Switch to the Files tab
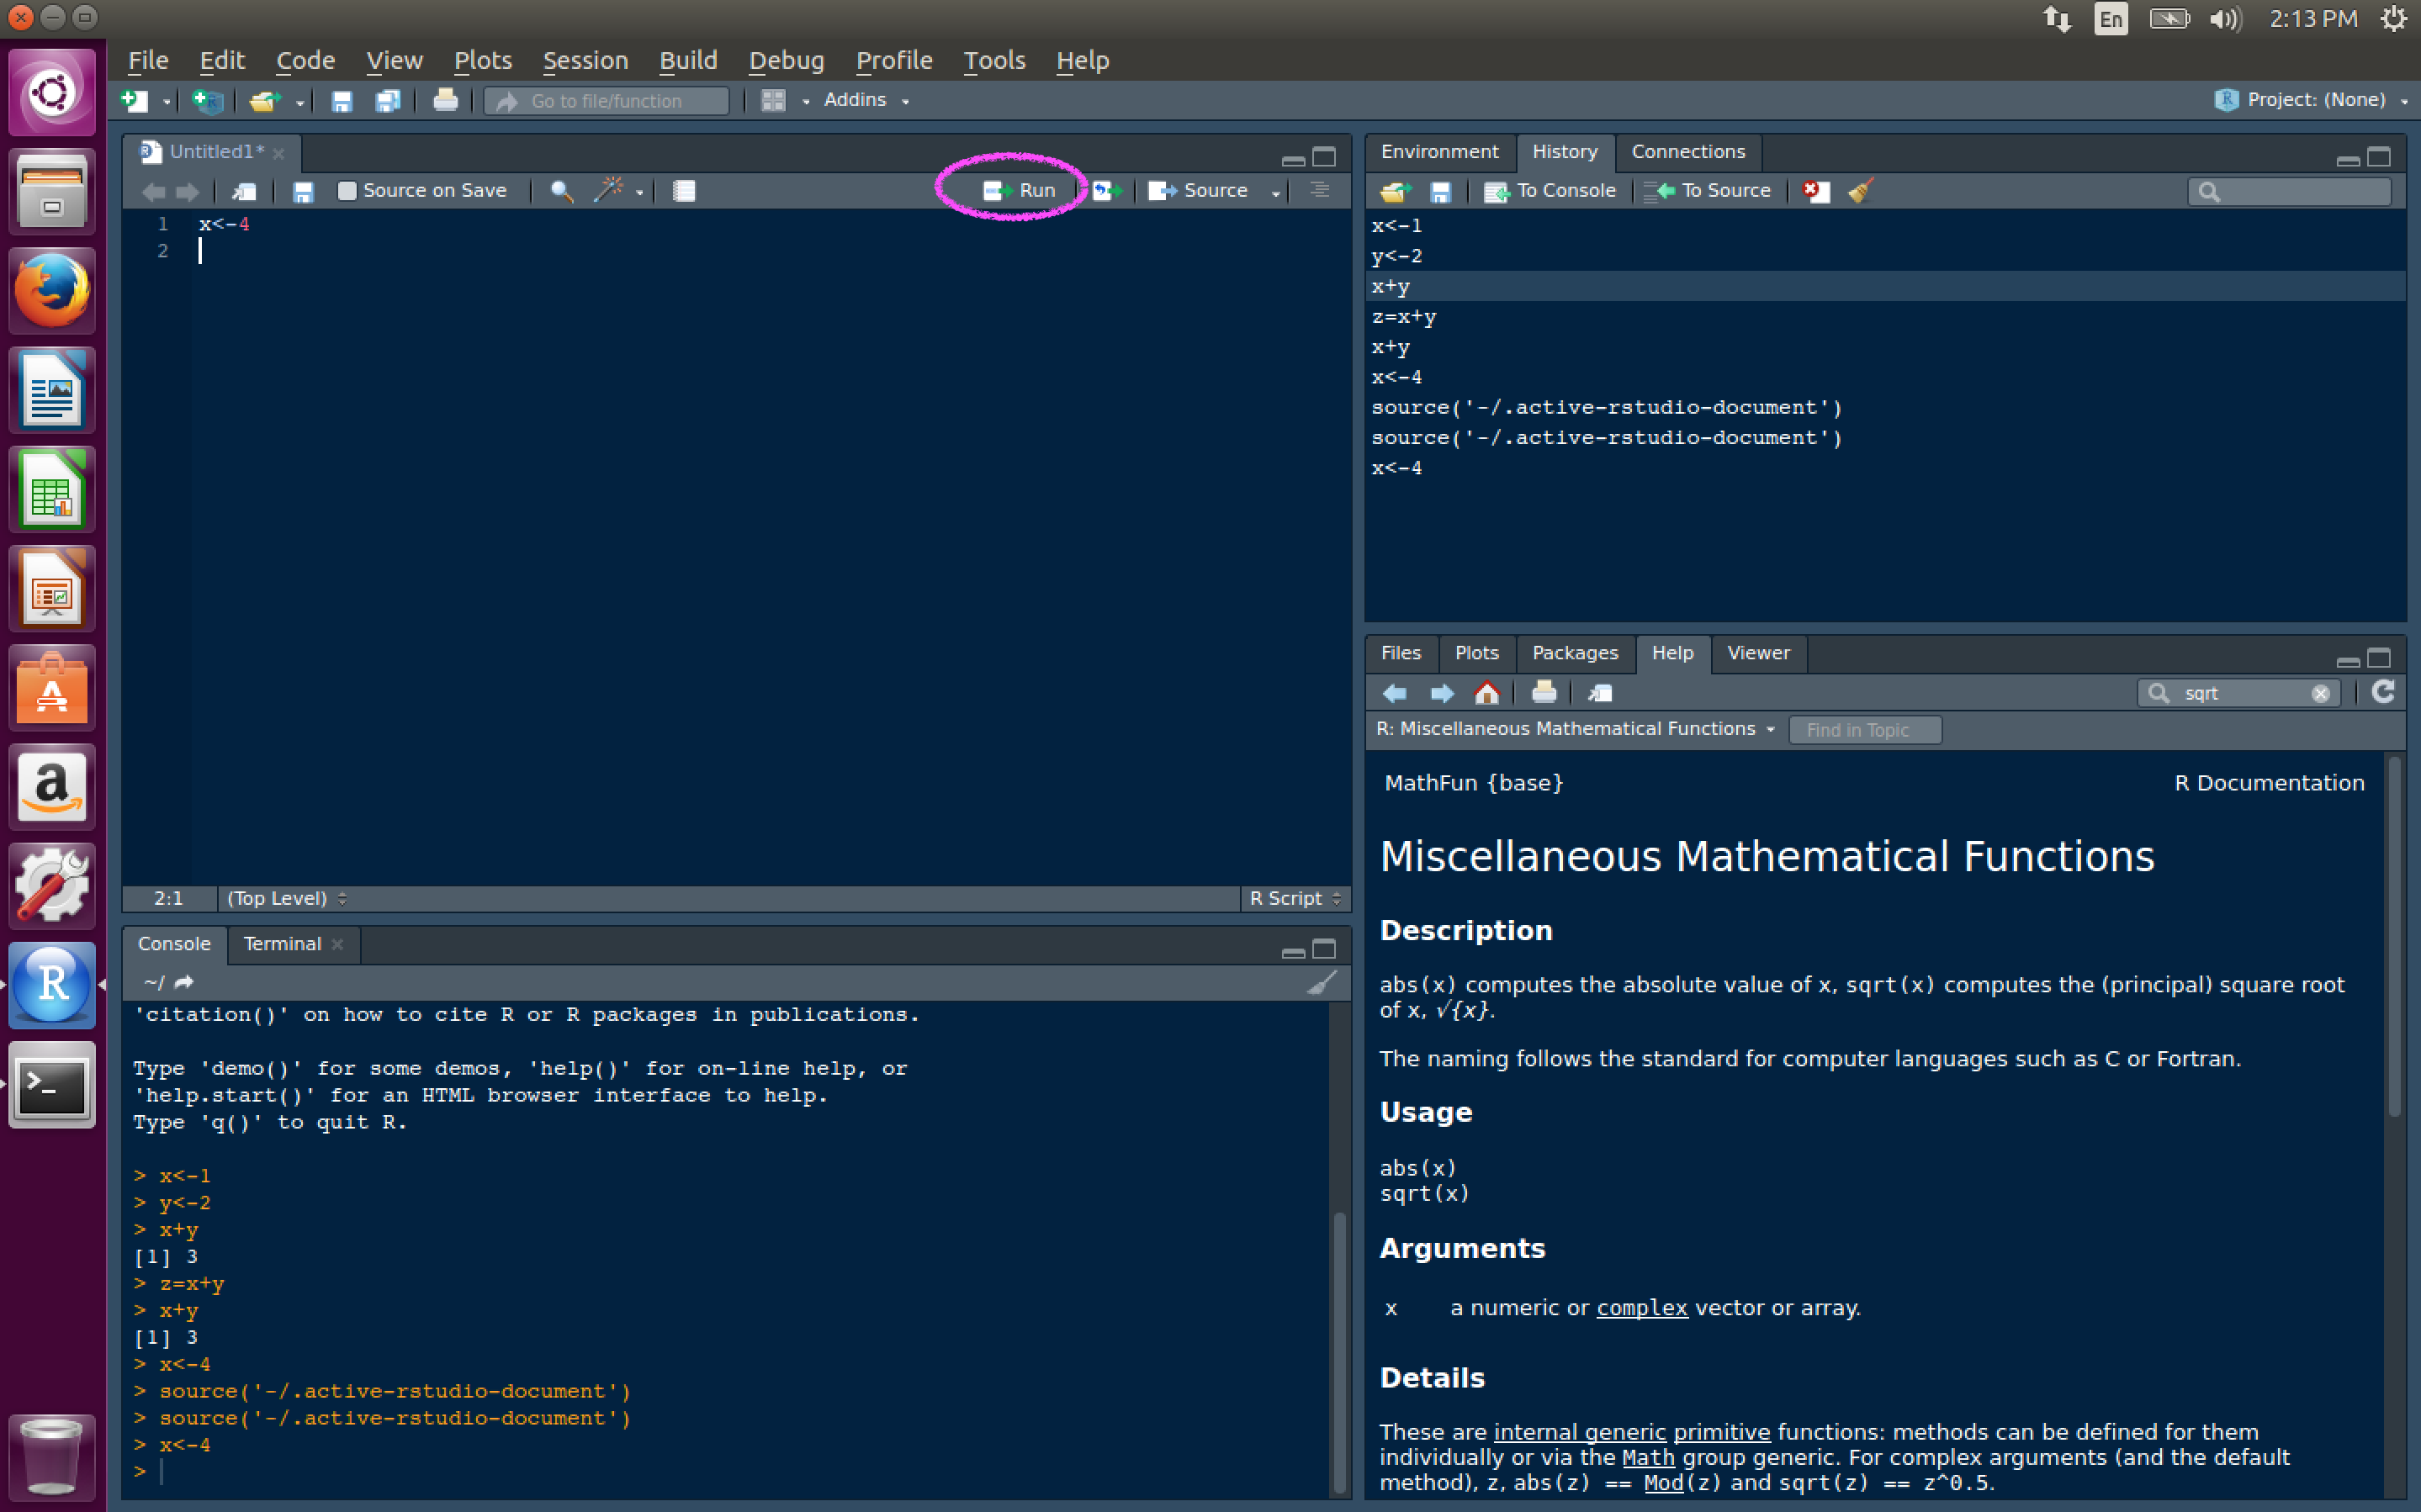The width and height of the screenshot is (2421, 1512). coord(1400,653)
